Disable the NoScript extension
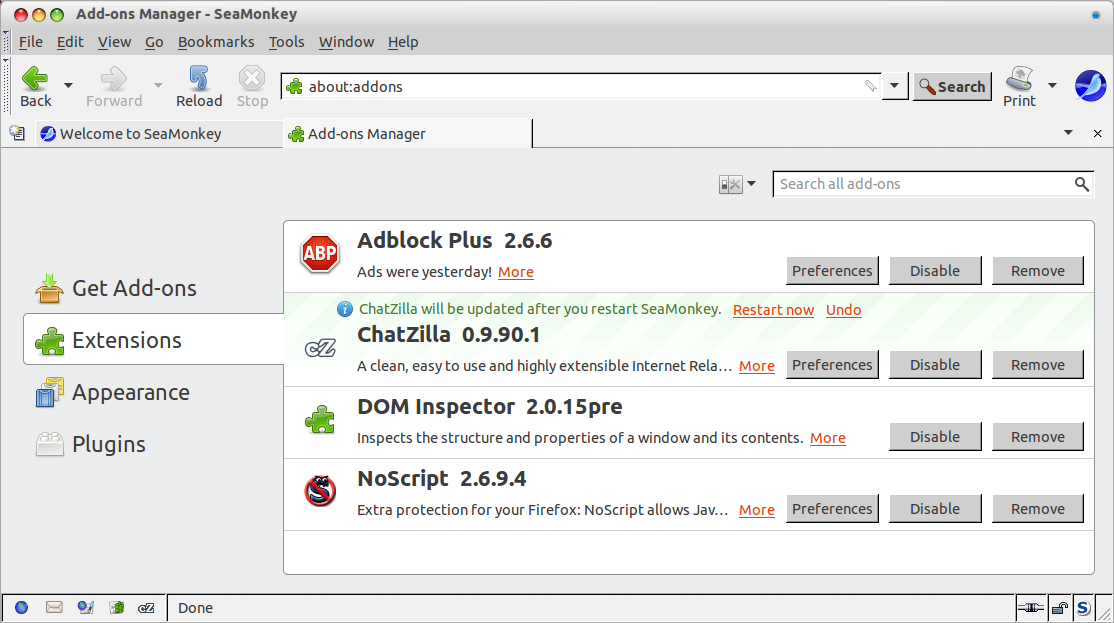The width and height of the screenshot is (1114, 623). [935, 509]
